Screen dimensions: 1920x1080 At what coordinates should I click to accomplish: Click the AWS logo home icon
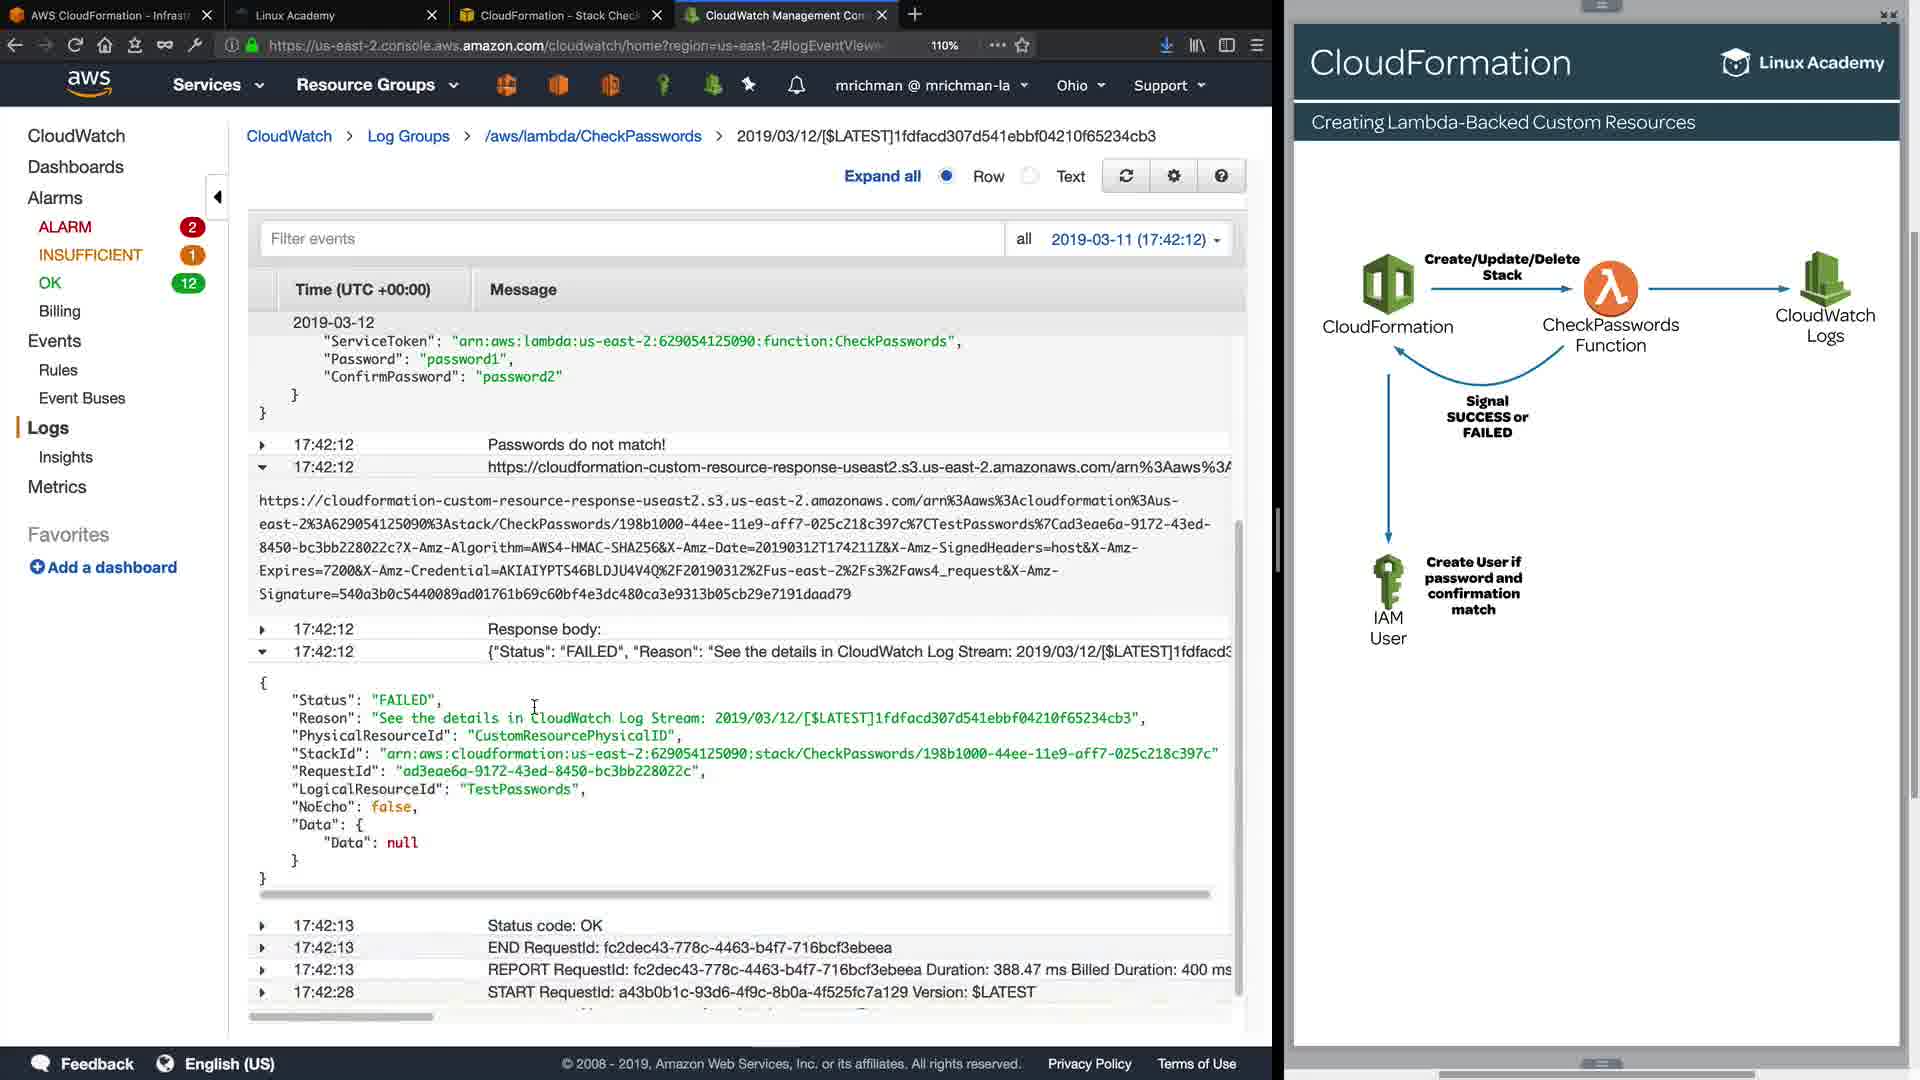[89, 84]
